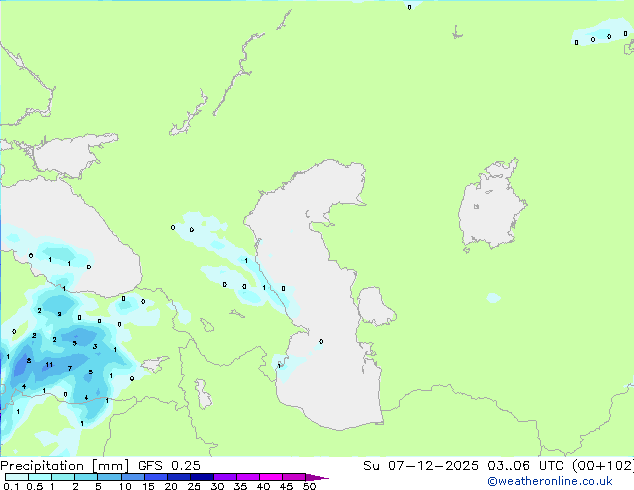Image resolution: width=634 pixels, height=490 pixels.
Task: Click the legend value '20'
Action: pos(171,486)
